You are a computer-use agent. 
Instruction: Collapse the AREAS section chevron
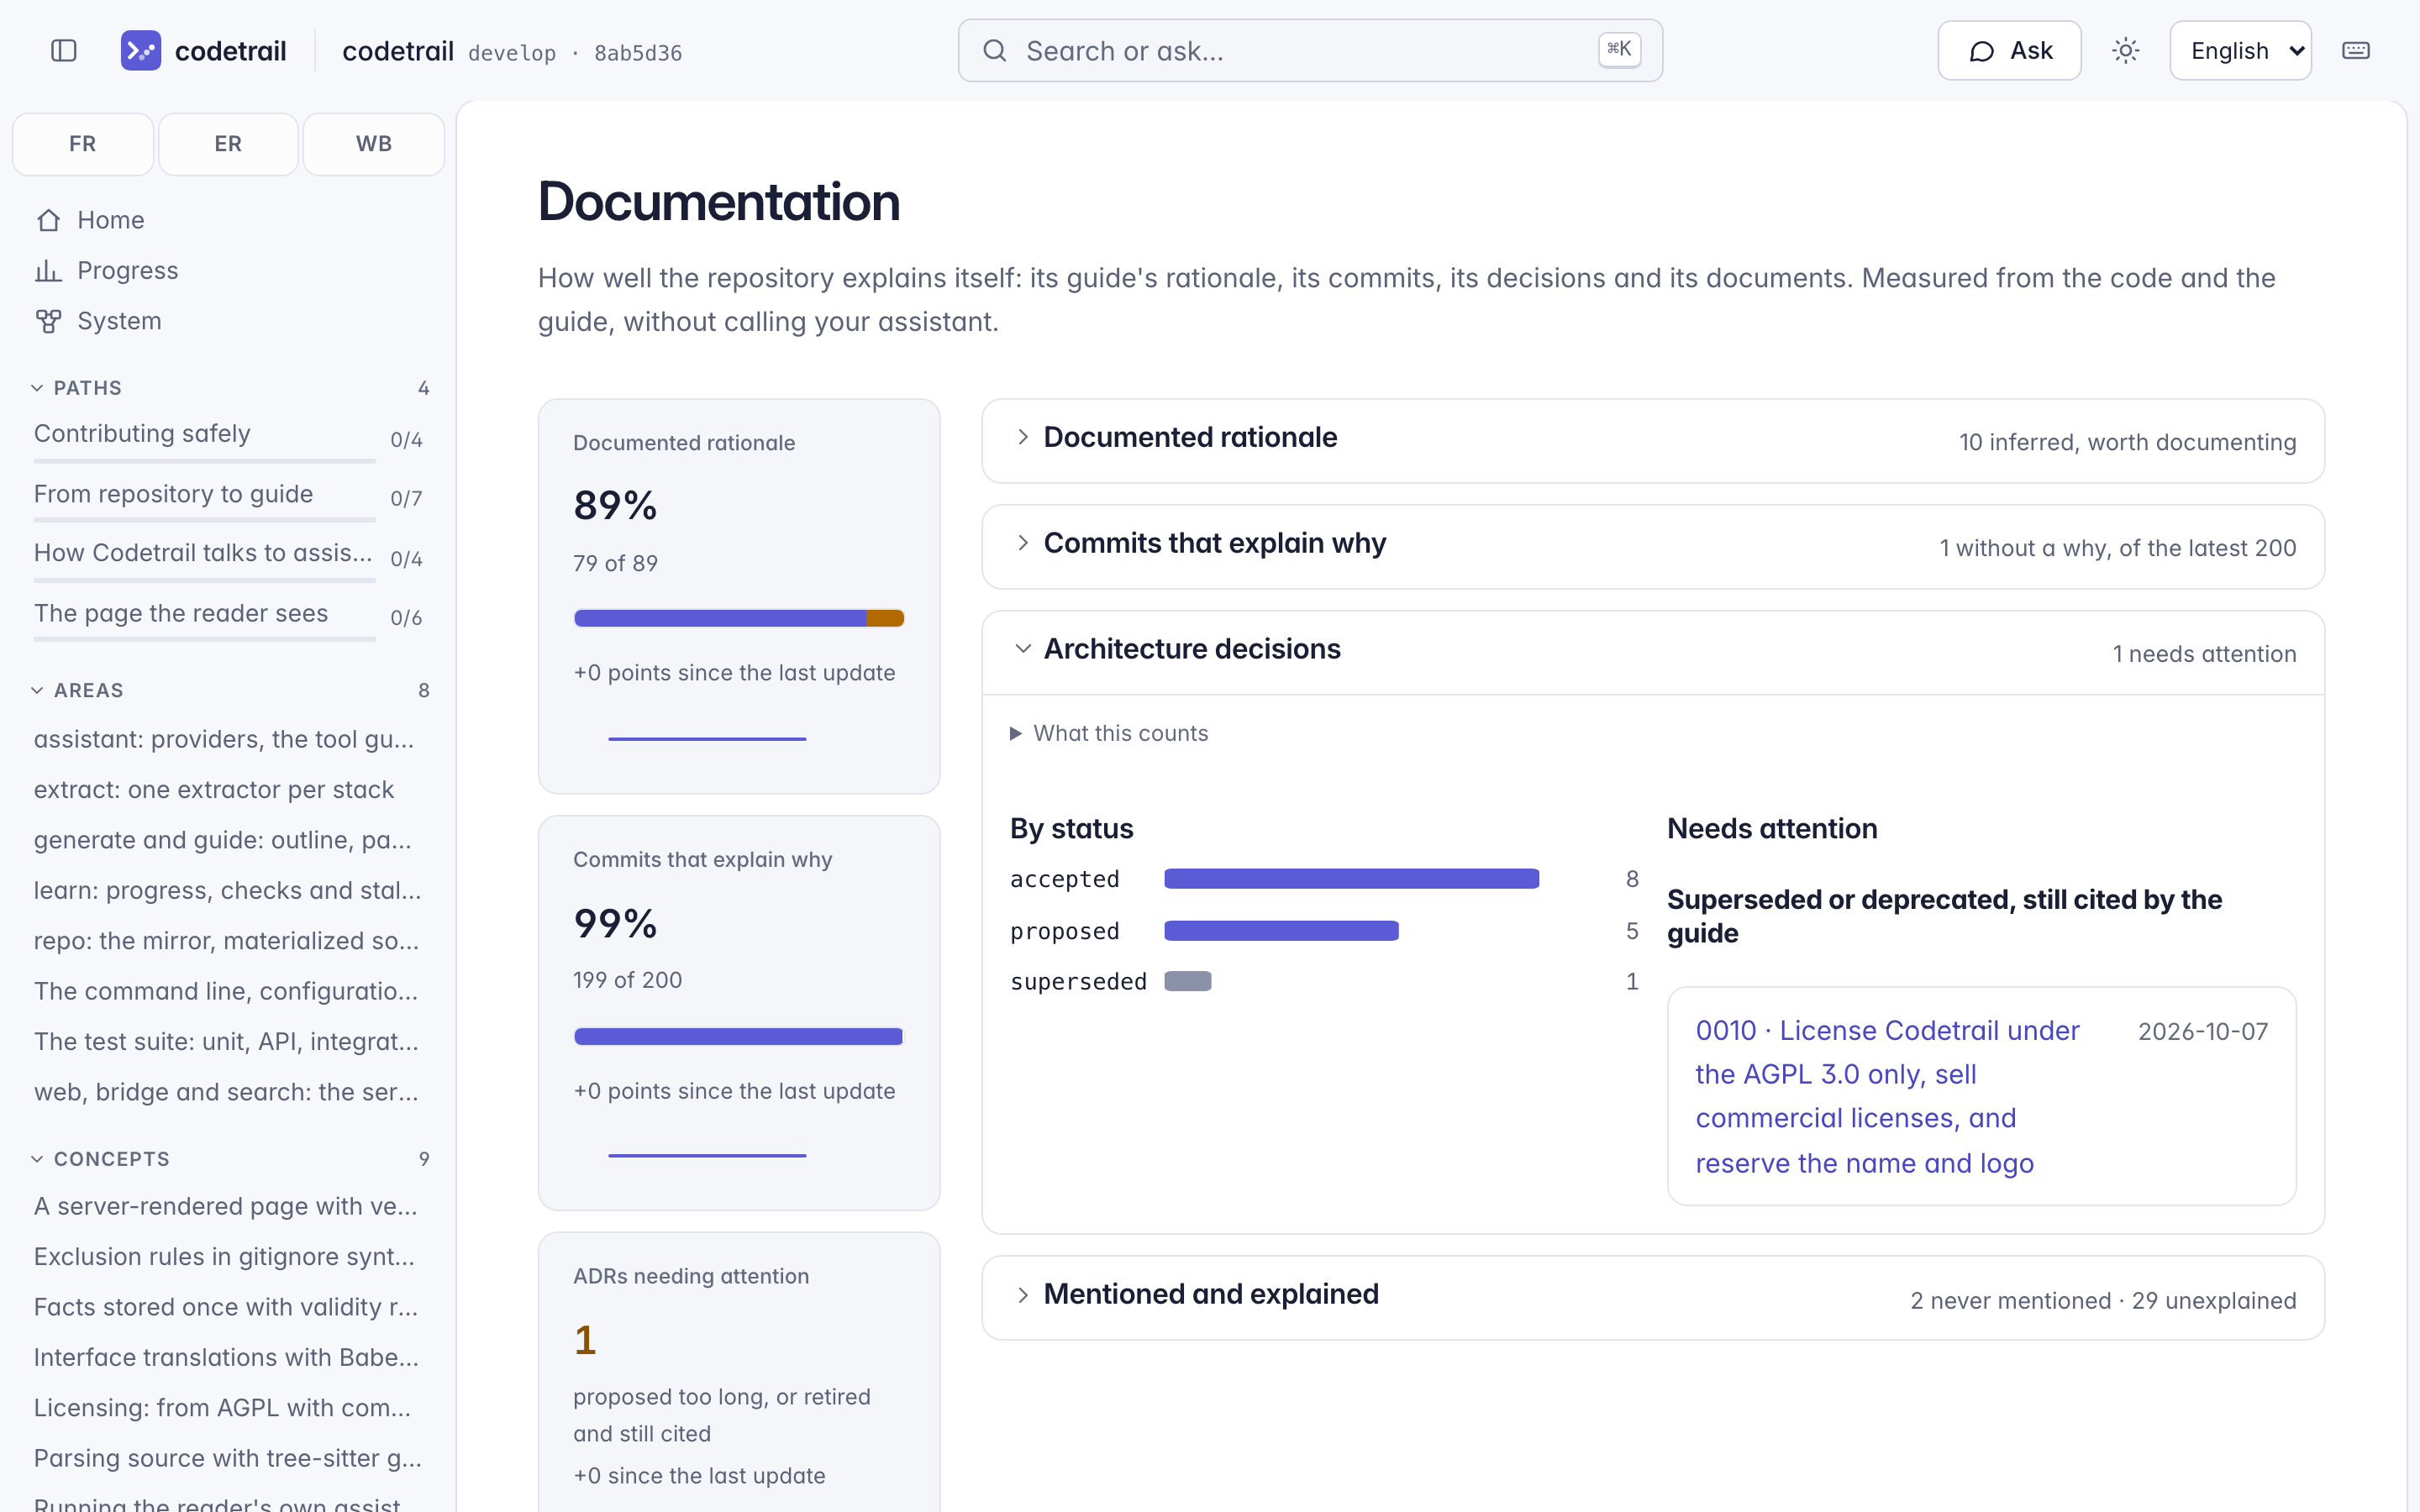point(37,690)
